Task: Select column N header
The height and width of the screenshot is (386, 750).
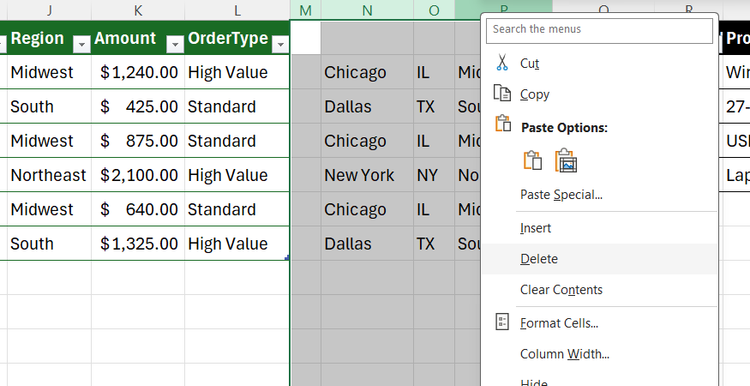Action: (367, 10)
